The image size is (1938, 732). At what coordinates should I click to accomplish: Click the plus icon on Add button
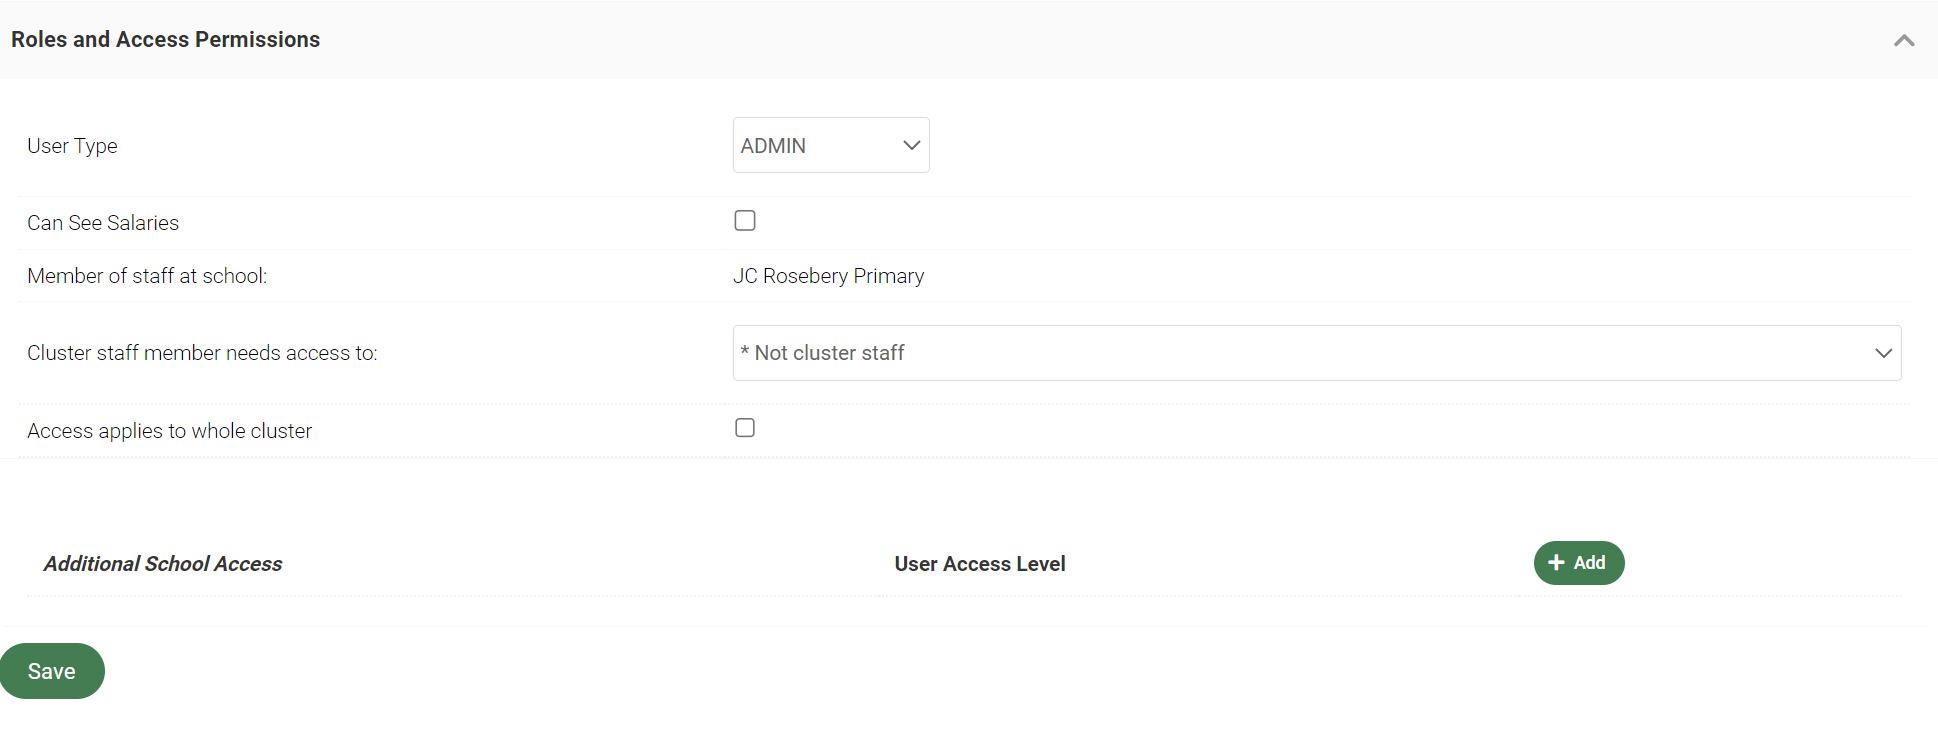pos(1556,563)
